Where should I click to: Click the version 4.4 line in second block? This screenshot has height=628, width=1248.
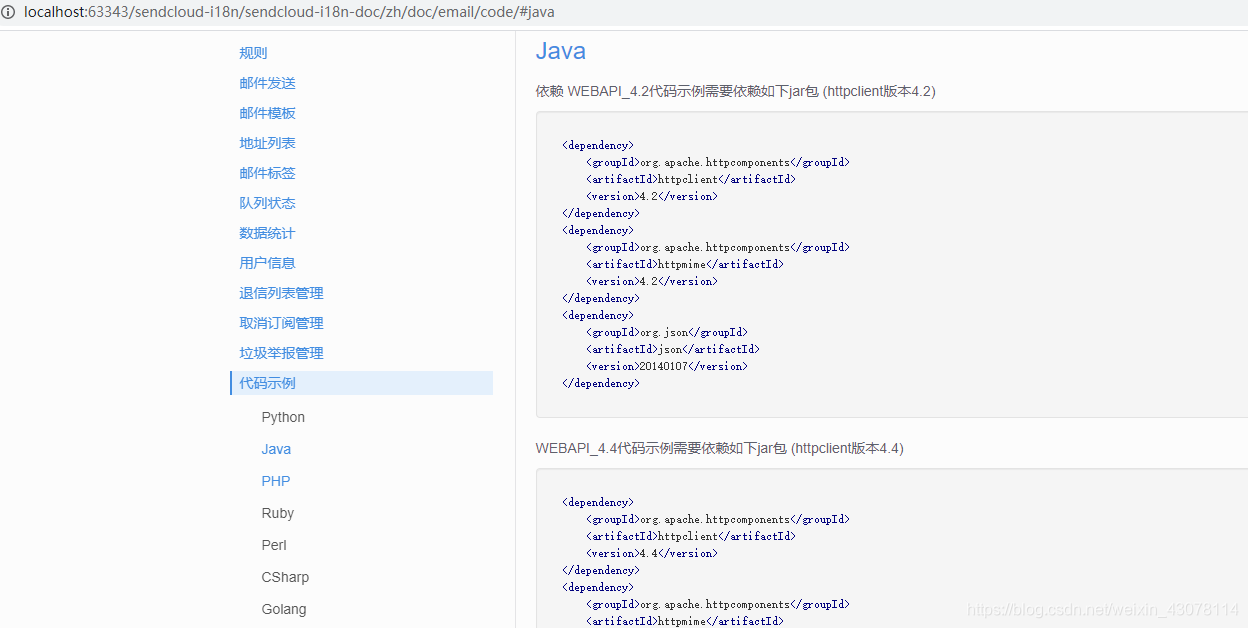652,553
